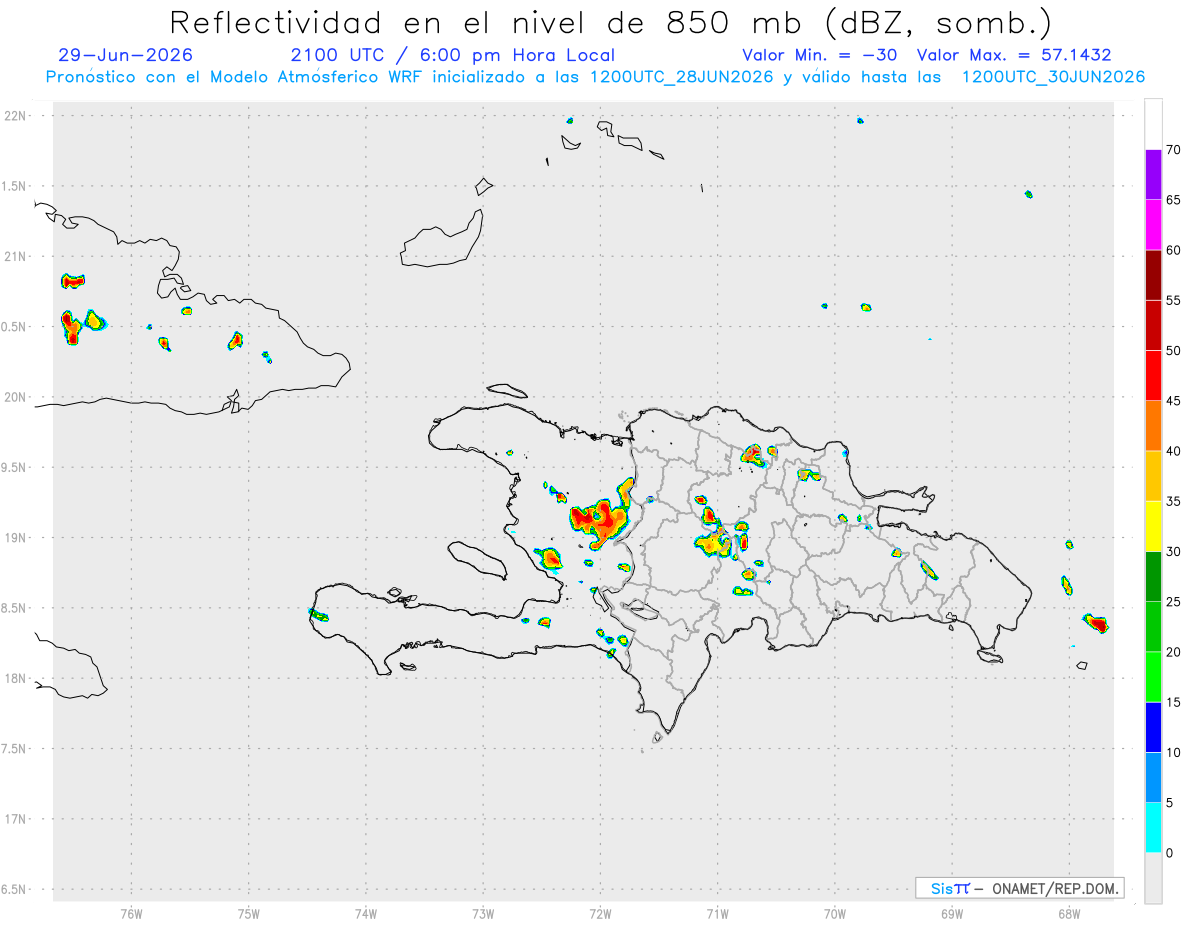The width and height of the screenshot is (1200, 927).
Task: Select the red reflectivity cell east of 68W
Action: pos(1096,623)
